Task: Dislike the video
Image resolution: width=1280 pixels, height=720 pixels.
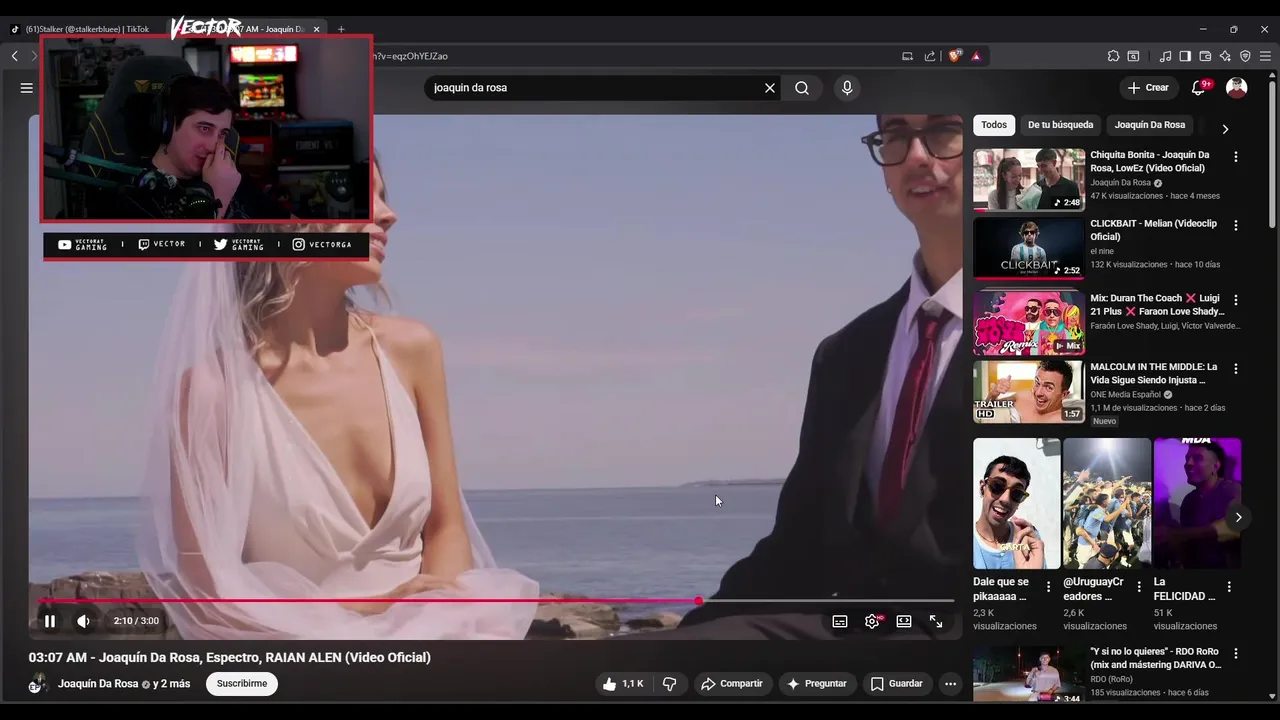Action: [x=669, y=684]
